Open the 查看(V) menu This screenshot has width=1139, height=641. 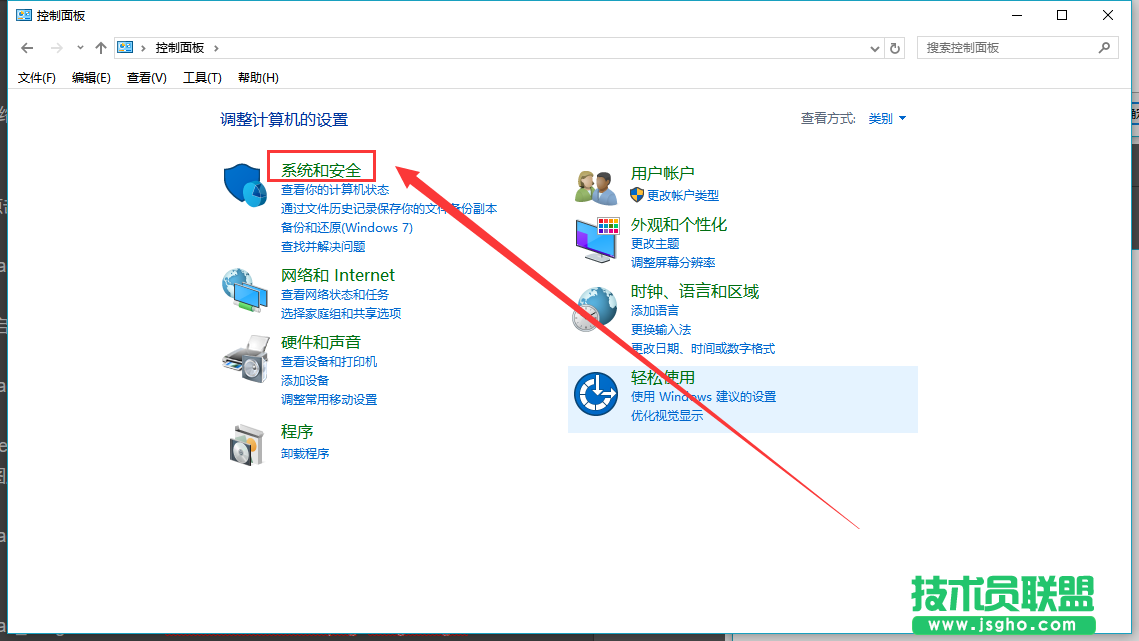[145, 77]
